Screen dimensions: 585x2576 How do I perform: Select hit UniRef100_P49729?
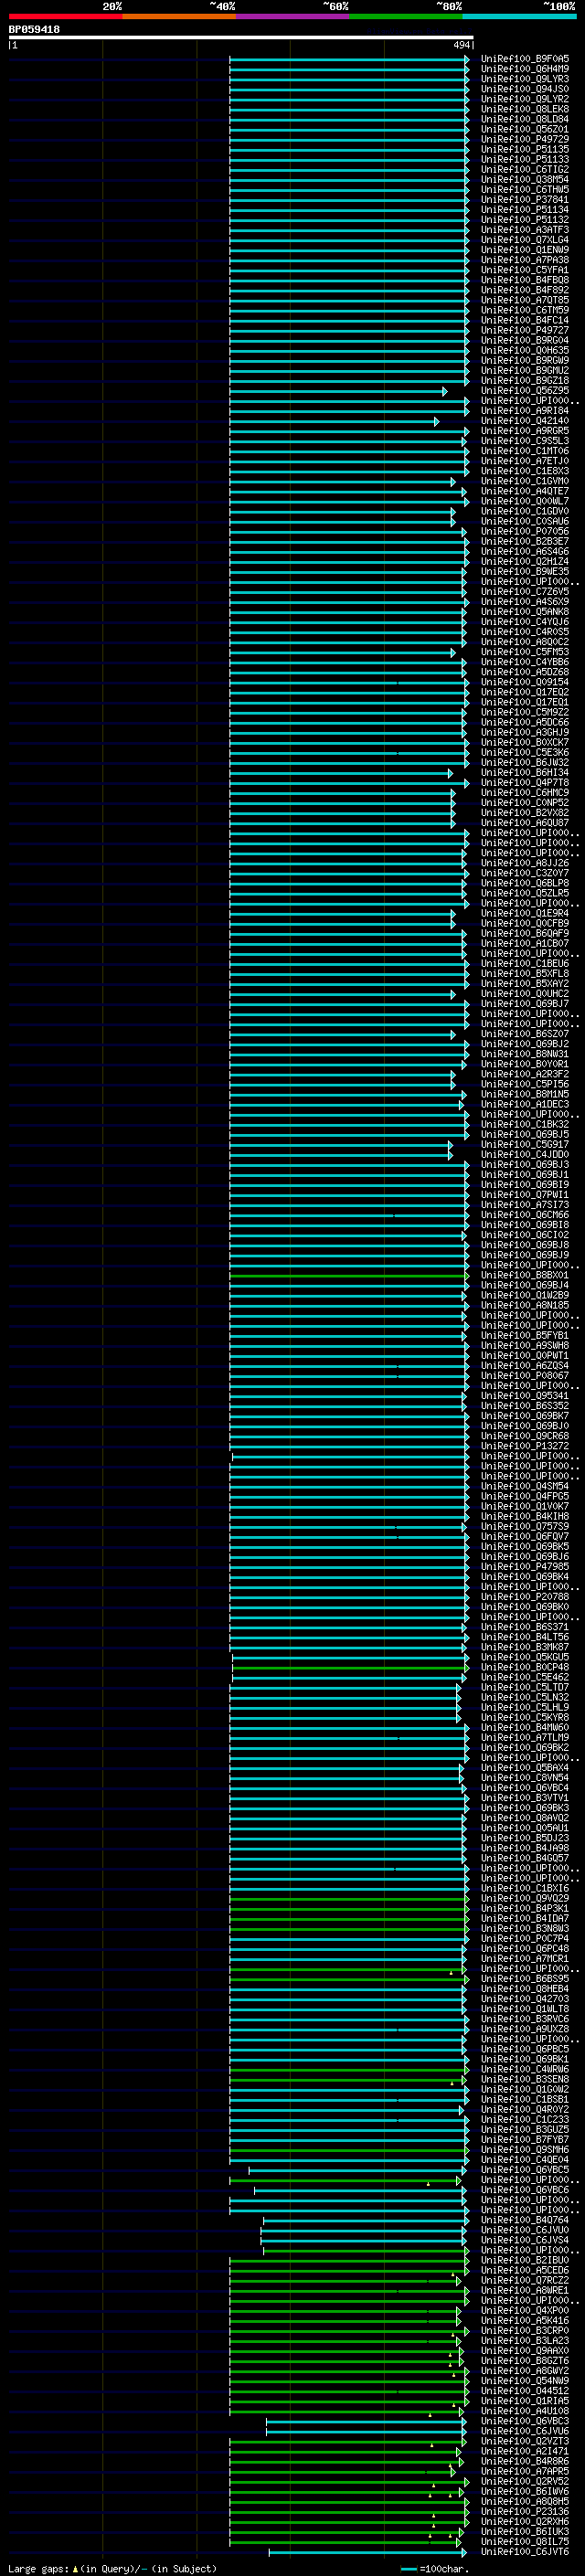tap(524, 139)
